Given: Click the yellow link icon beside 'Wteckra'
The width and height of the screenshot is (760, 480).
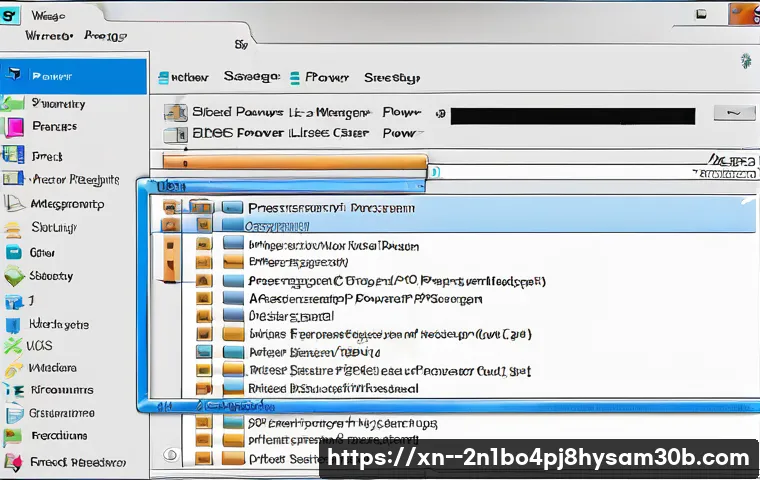Looking at the screenshot, I should point(13,368).
